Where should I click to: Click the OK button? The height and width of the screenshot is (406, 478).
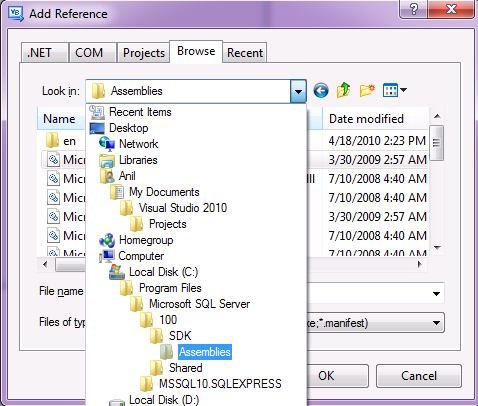point(337,376)
